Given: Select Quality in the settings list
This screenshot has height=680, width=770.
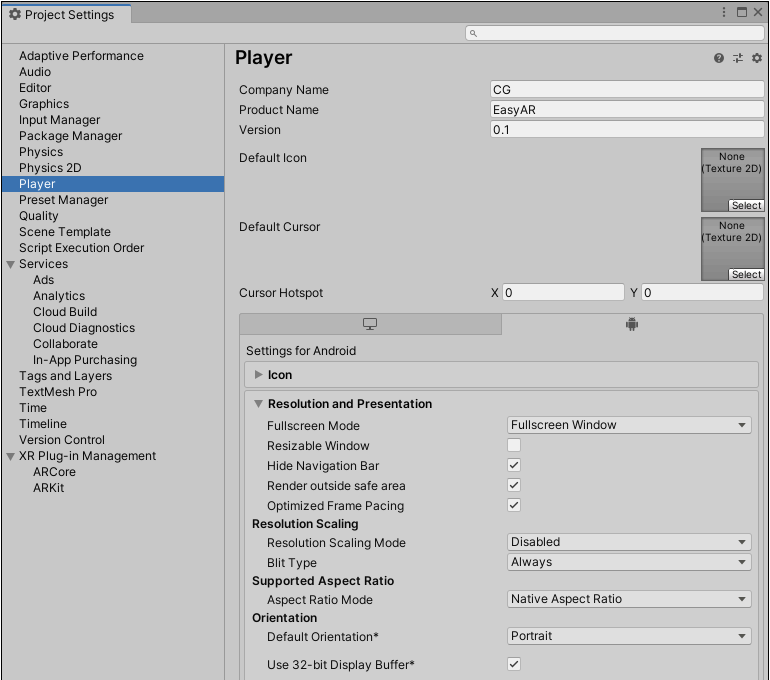Looking at the screenshot, I should (39, 216).
